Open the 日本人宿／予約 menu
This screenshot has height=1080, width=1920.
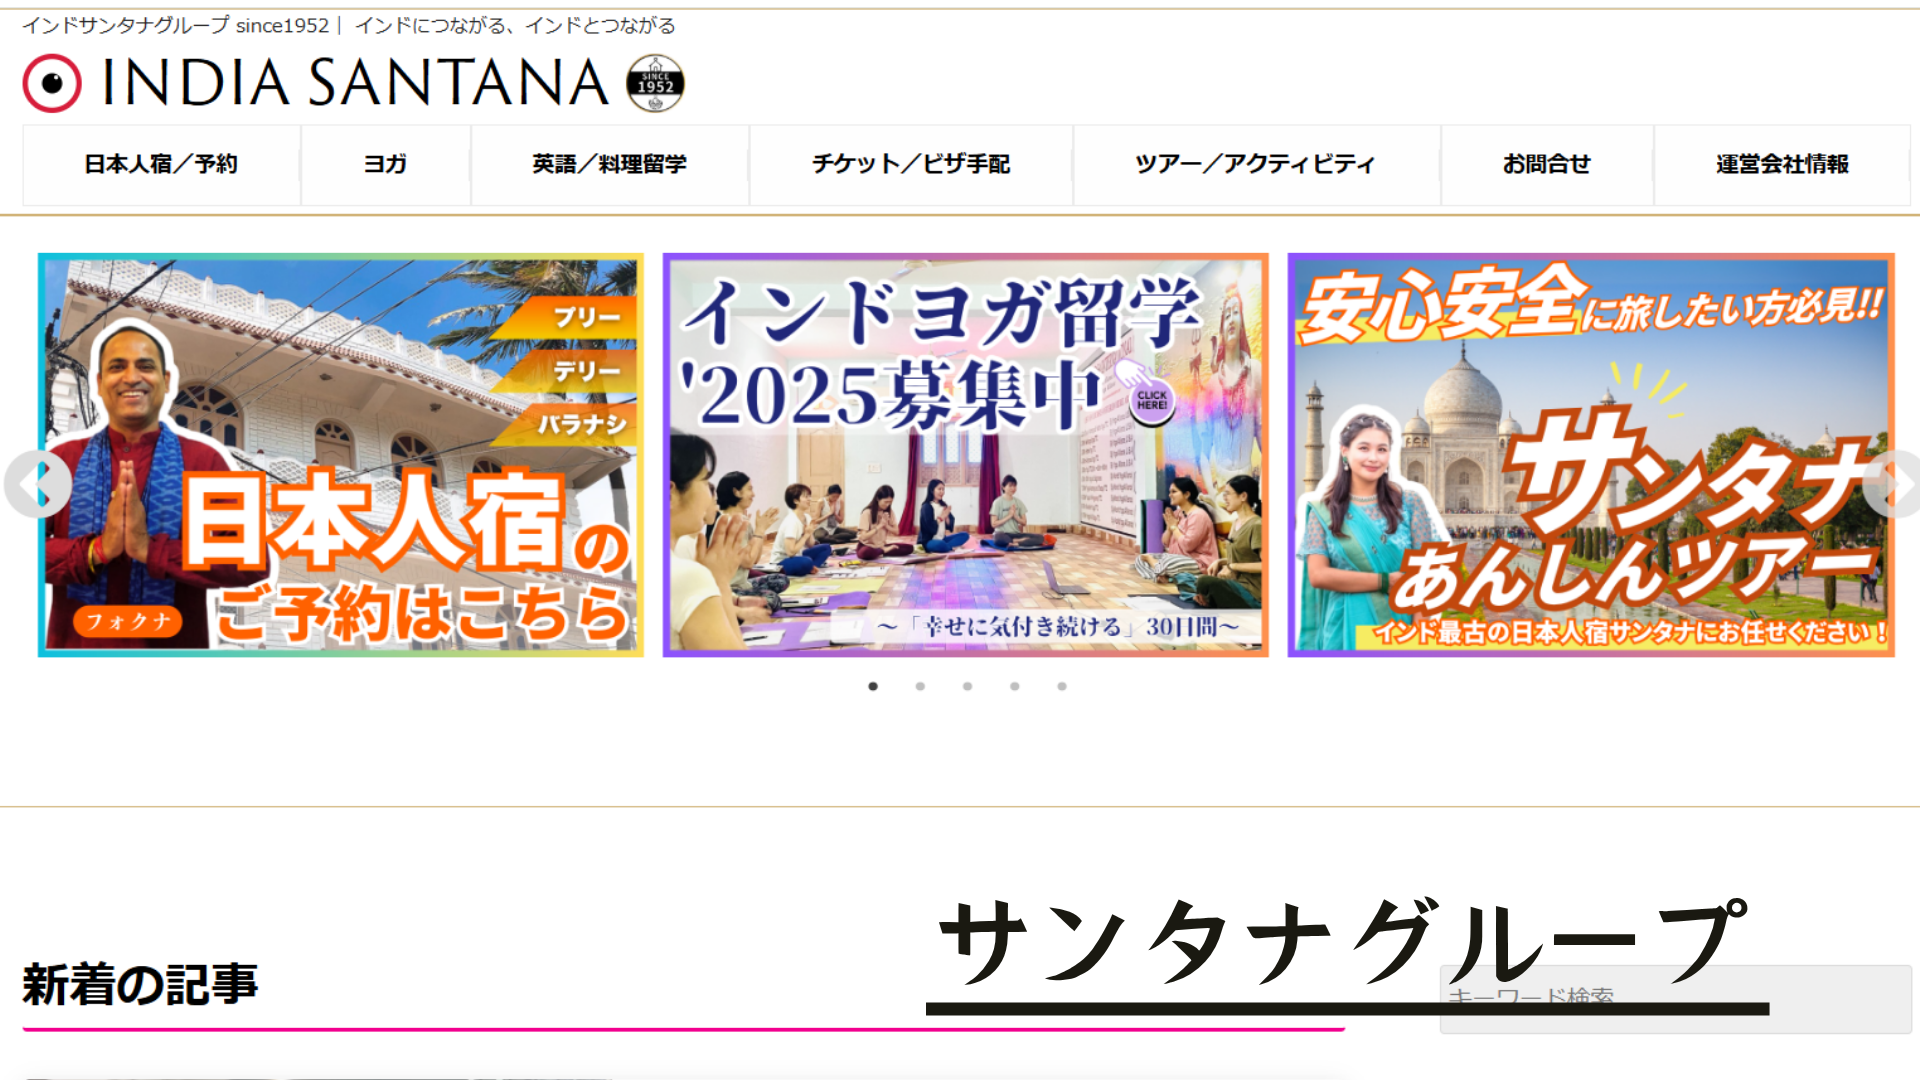pos(161,165)
